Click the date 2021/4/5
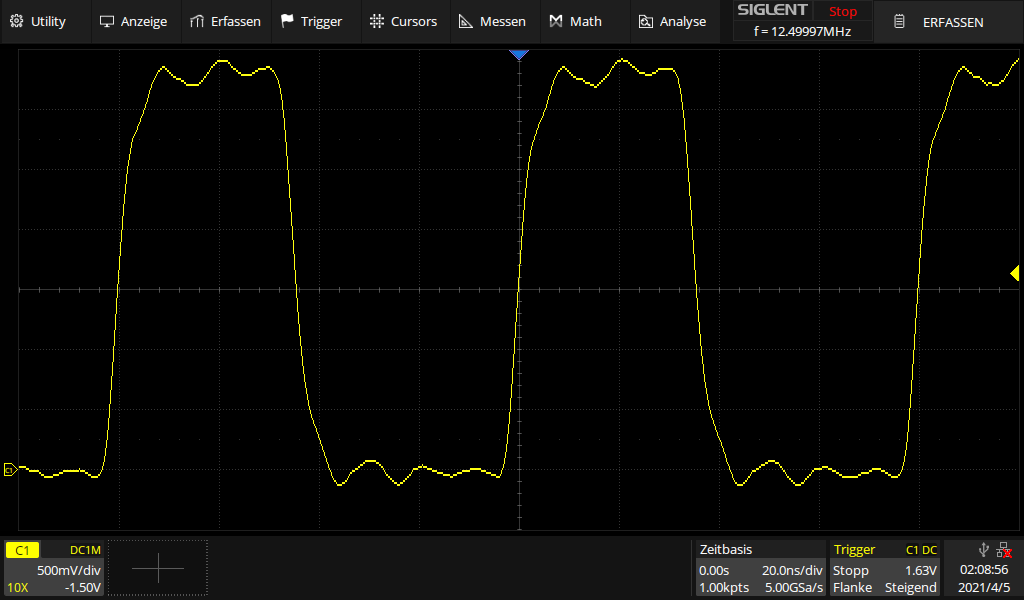 [984, 588]
